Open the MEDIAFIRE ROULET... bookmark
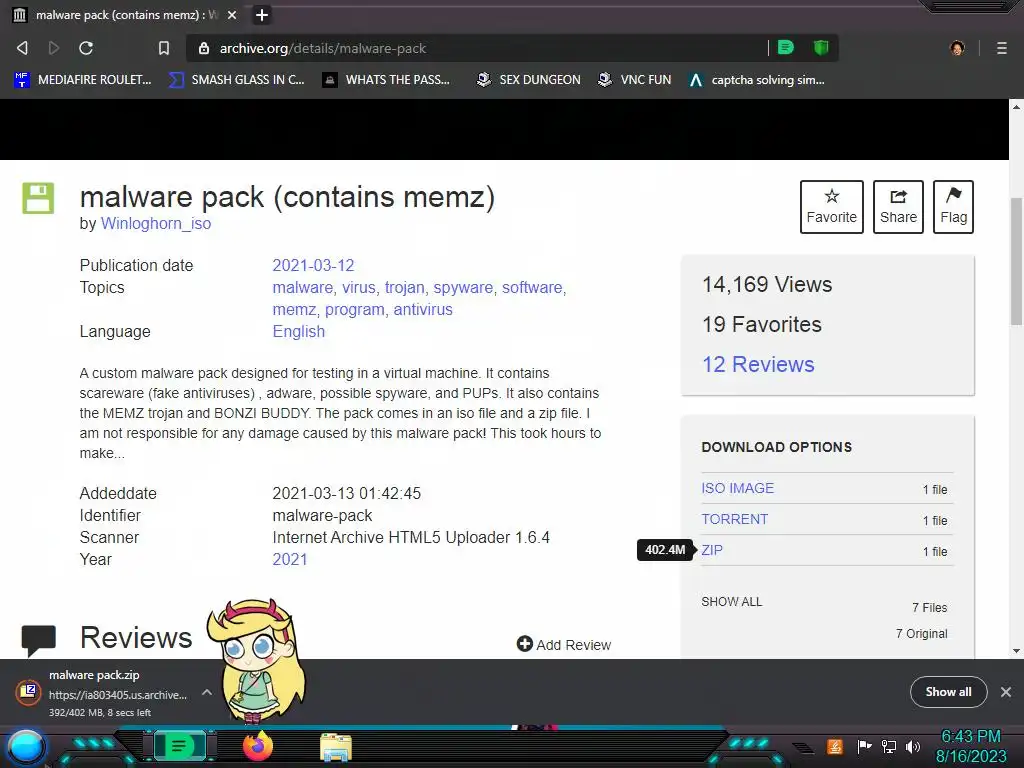The width and height of the screenshot is (1024, 768). point(83,80)
